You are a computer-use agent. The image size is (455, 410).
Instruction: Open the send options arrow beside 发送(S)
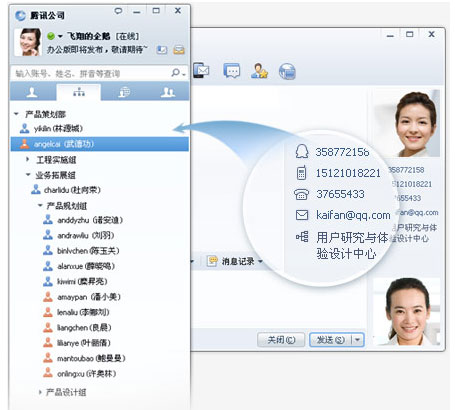[357, 340]
